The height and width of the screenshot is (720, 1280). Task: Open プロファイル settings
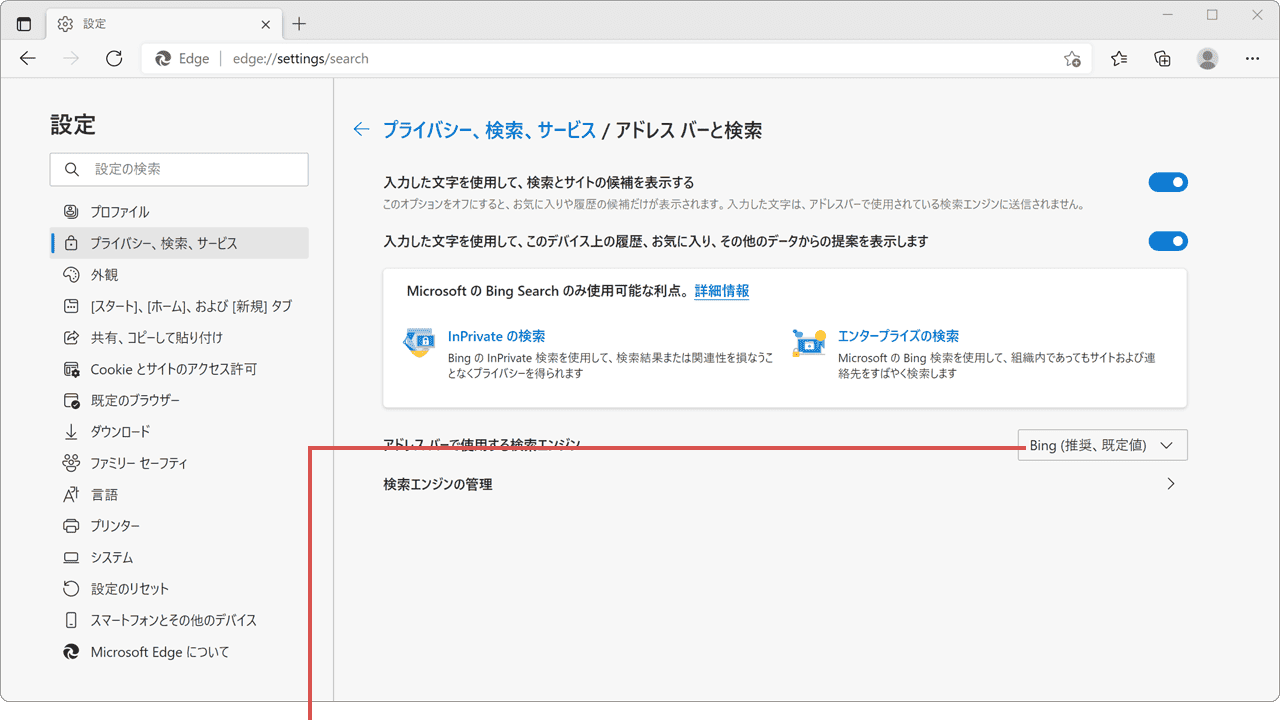click(x=179, y=212)
